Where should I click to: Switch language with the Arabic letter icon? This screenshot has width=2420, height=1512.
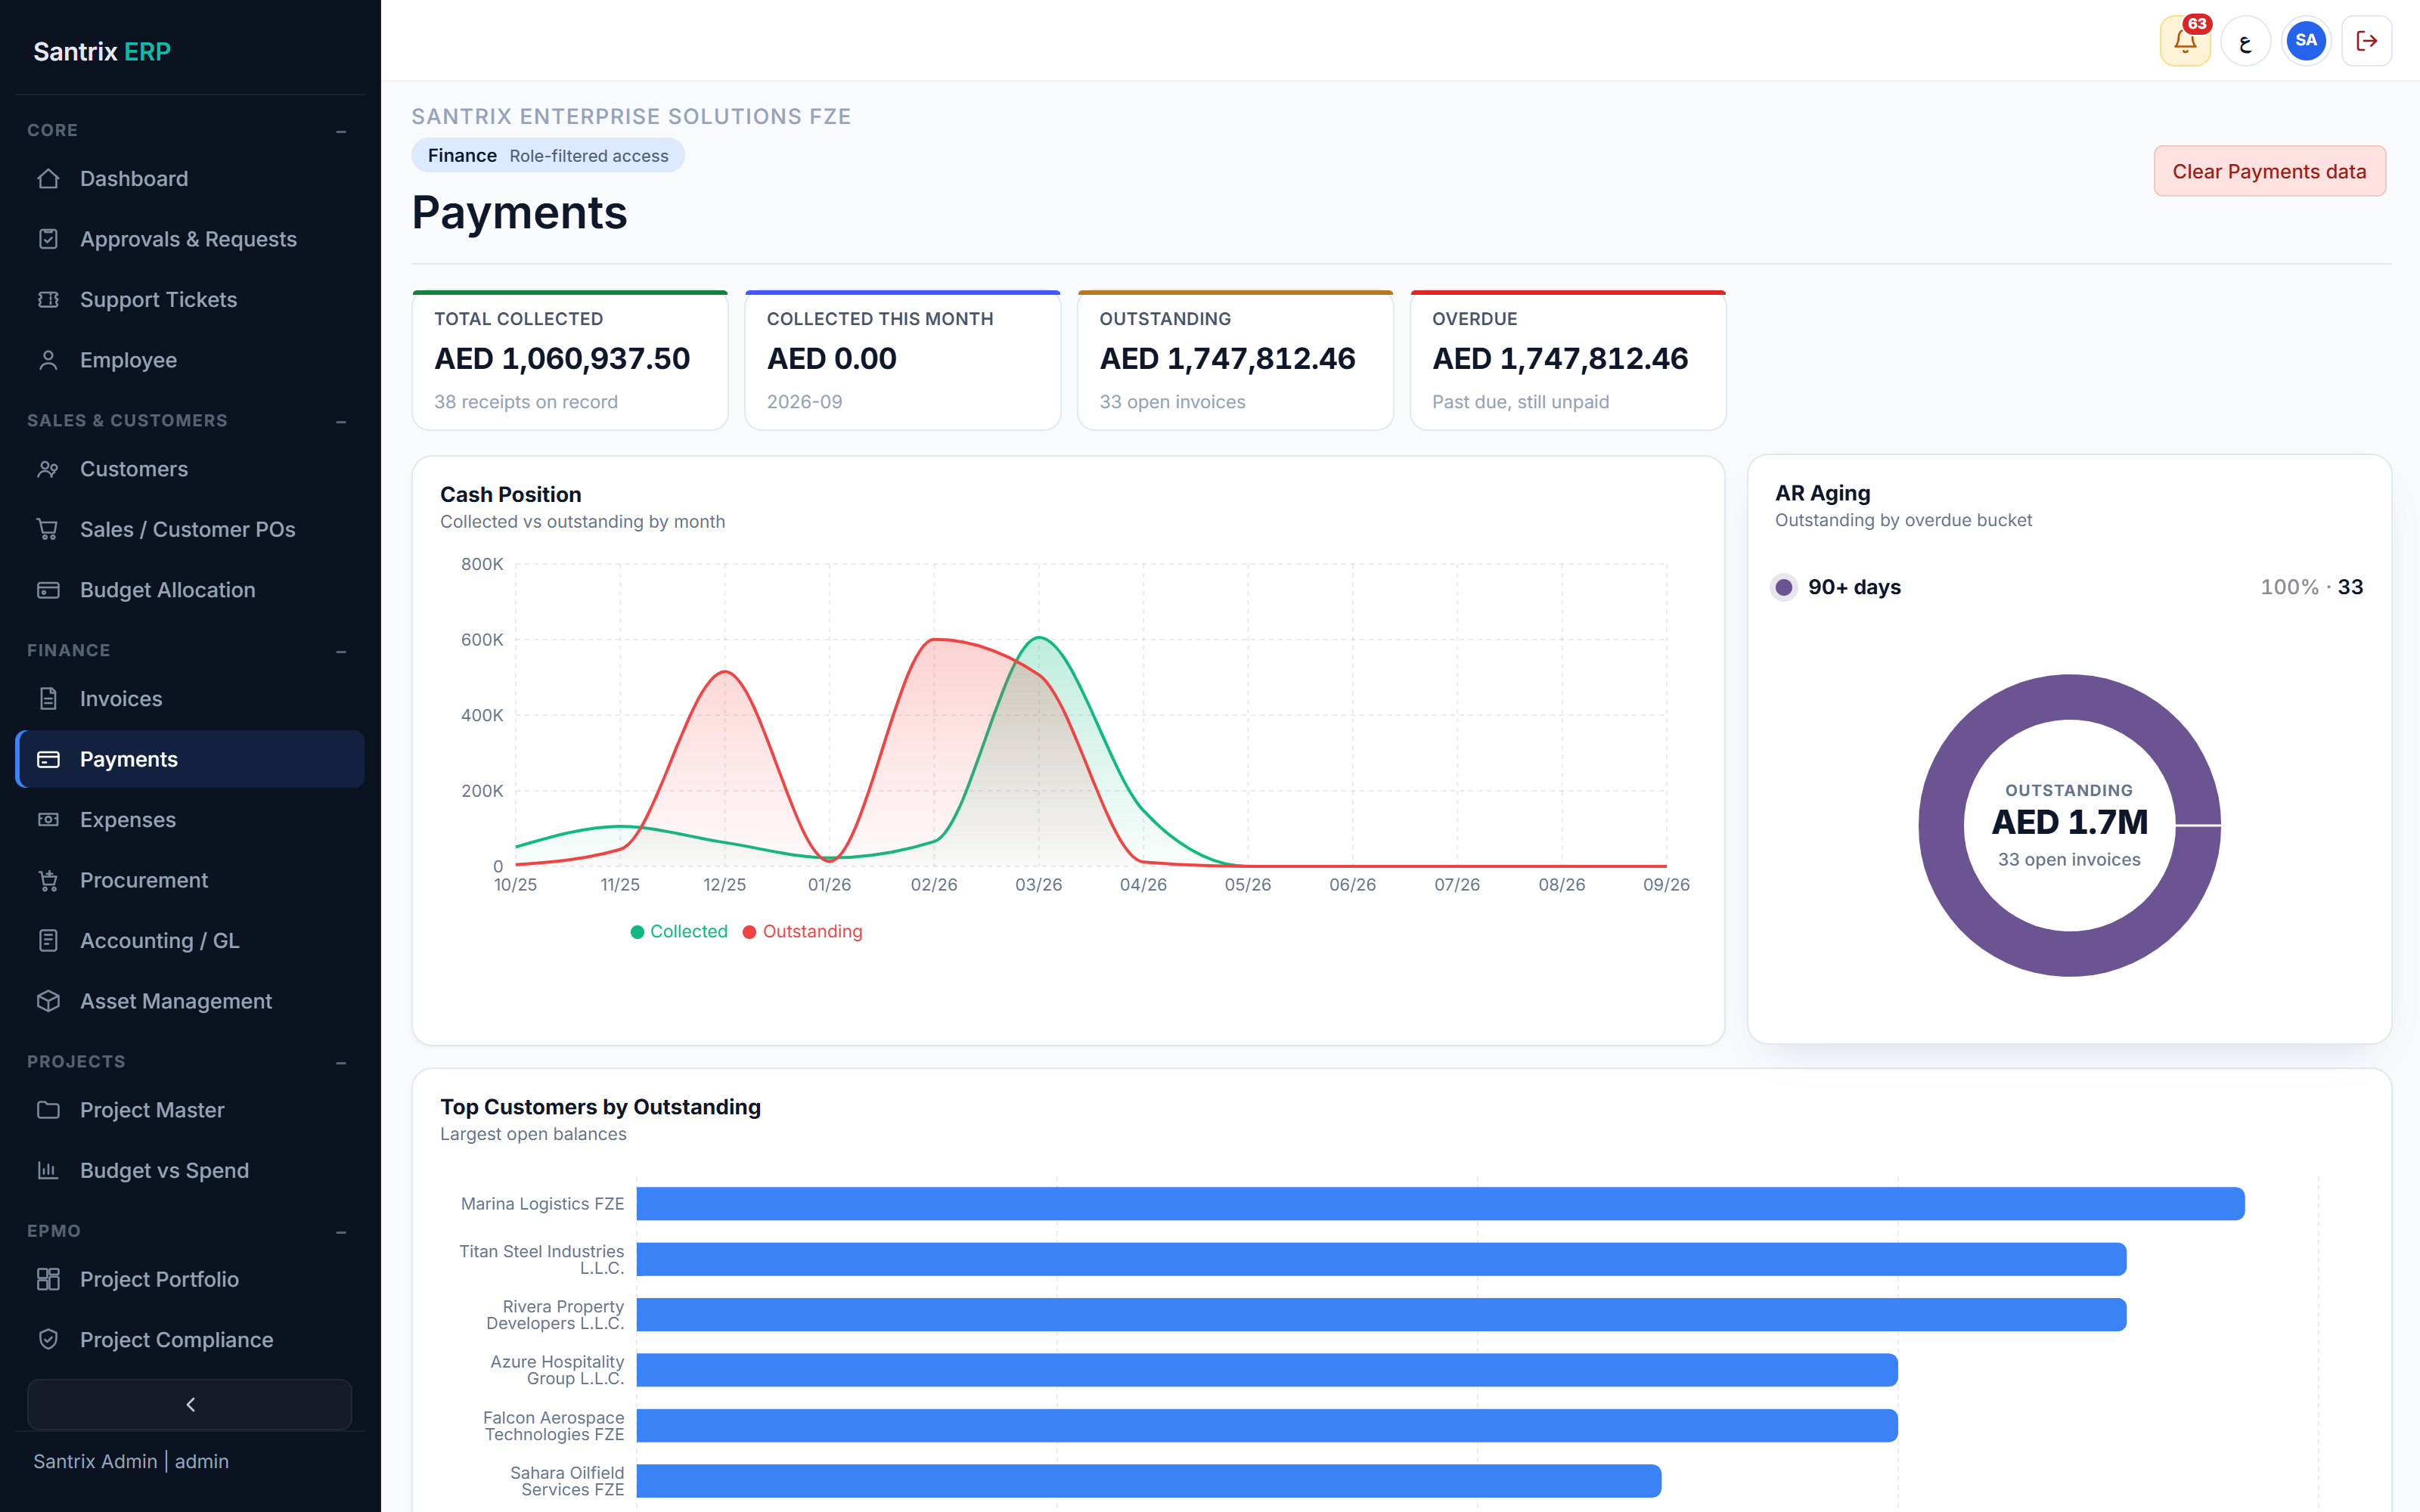point(2245,41)
